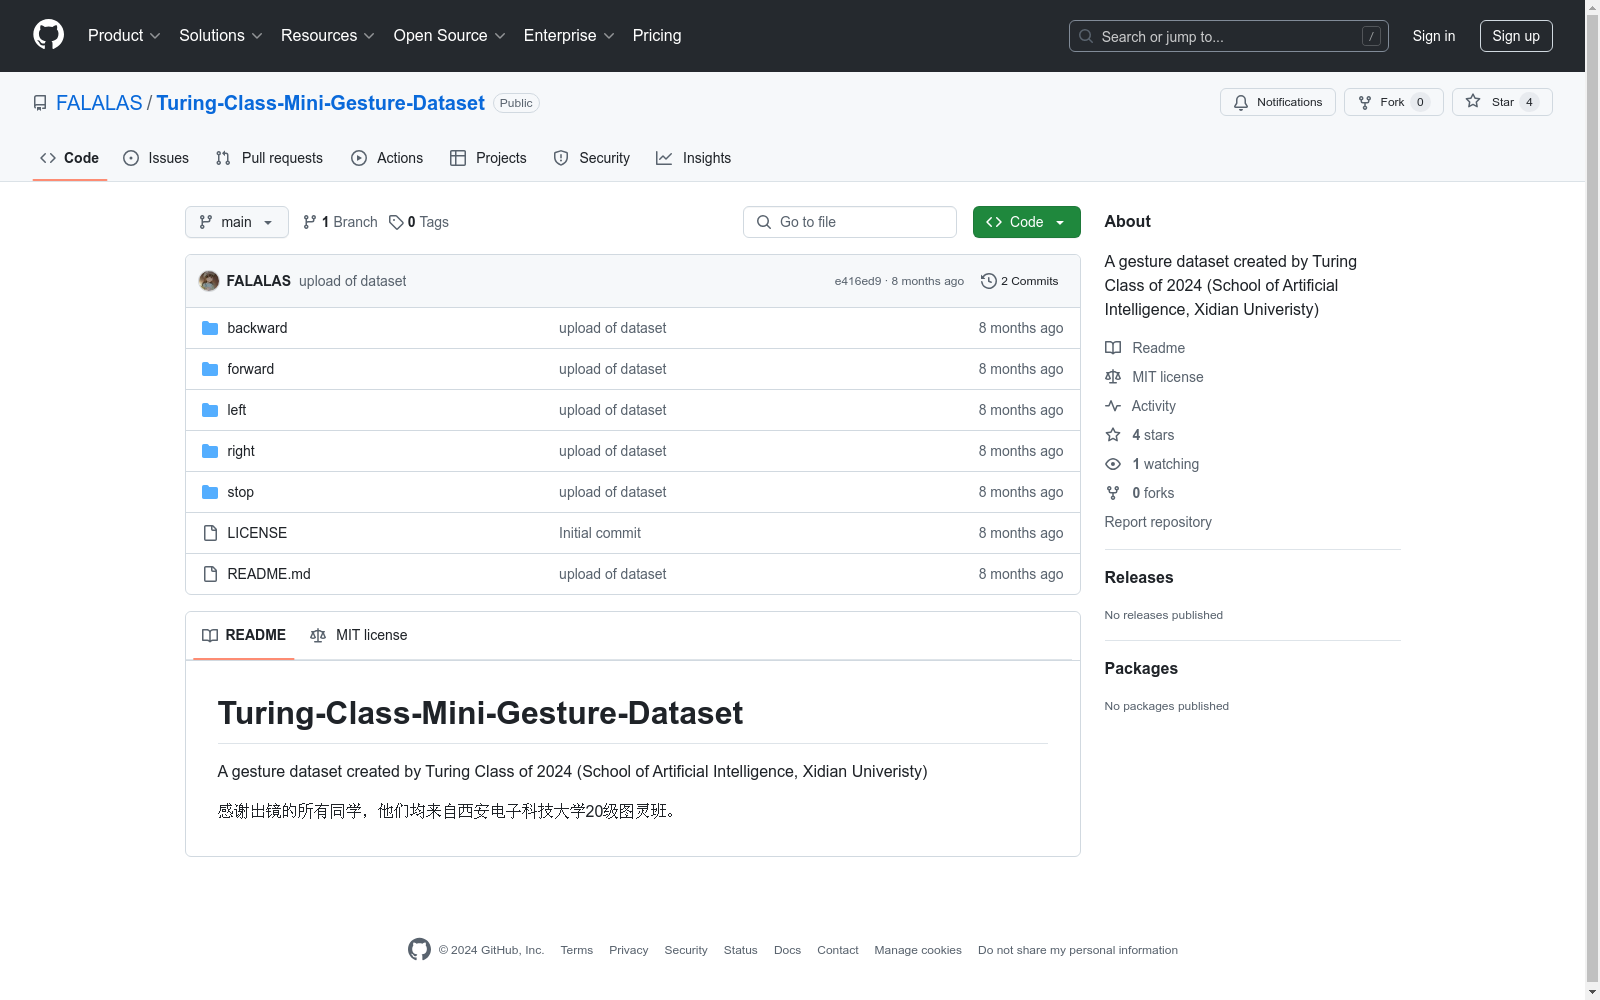Click the eye icon beside 1 watching

coord(1113,464)
